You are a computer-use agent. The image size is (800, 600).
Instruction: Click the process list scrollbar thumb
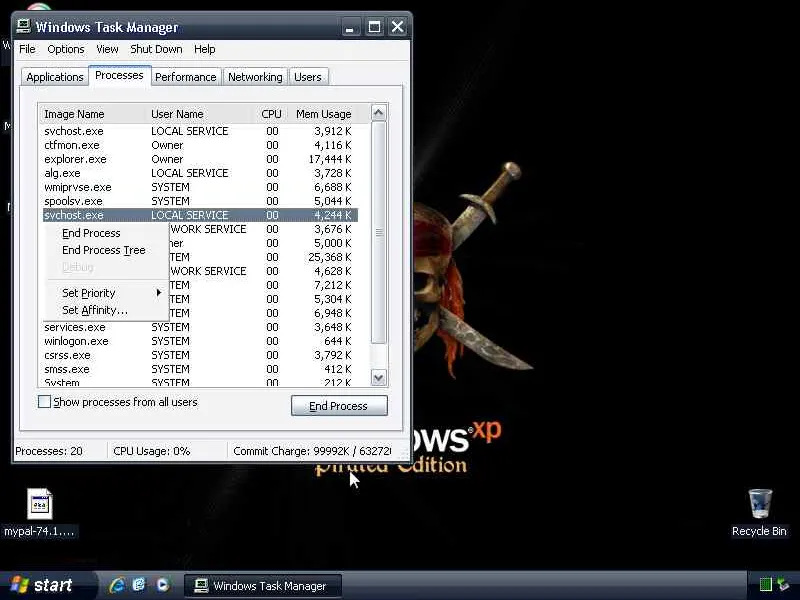coord(379,232)
